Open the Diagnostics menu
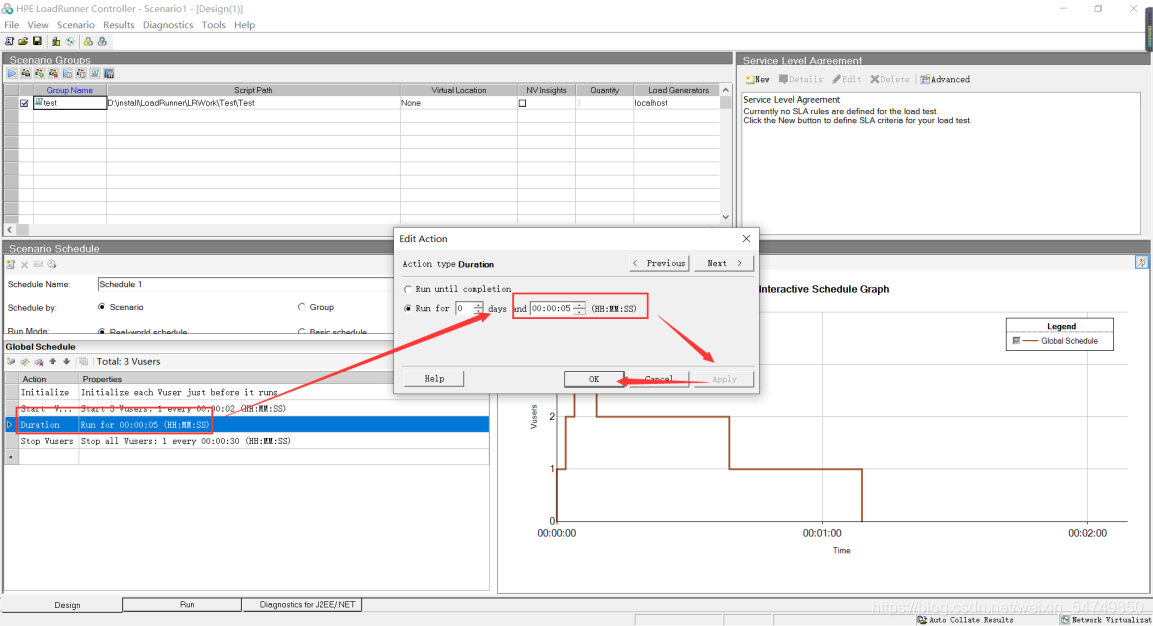This screenshot has height=626, width=1153. [167, 25]
